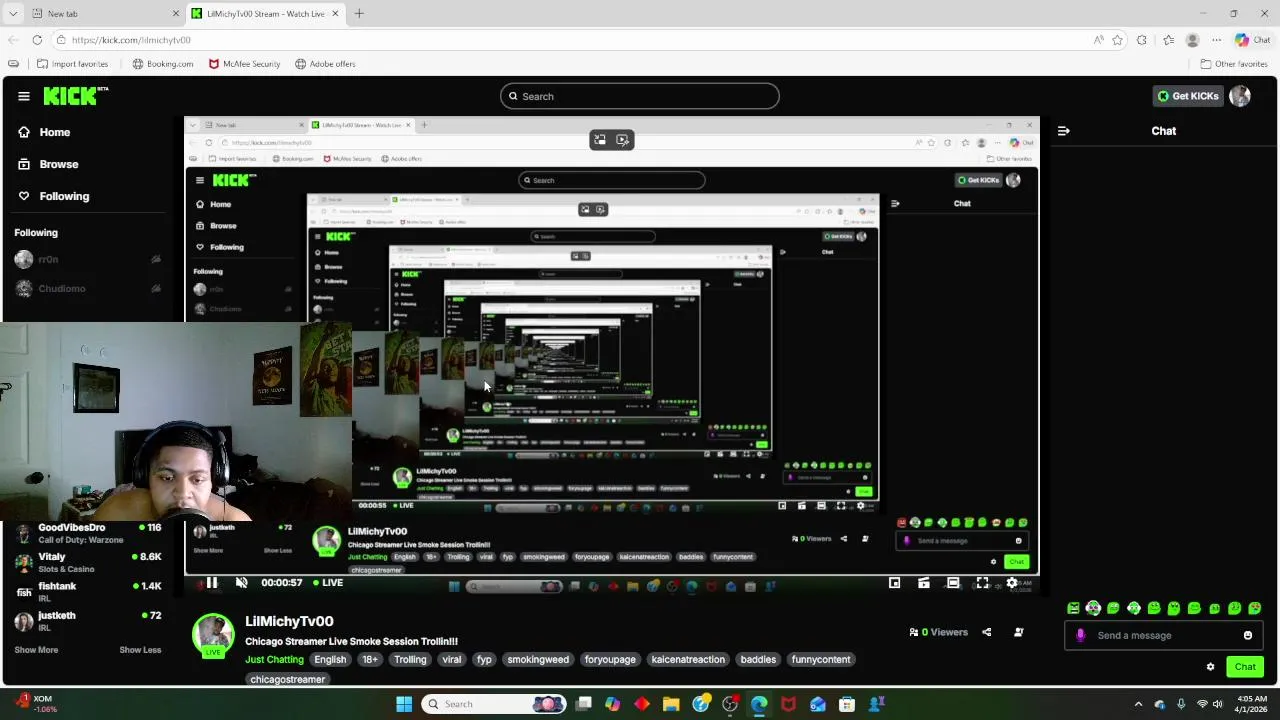1280x720 pixels.
Task: Open the Adobe offers bookmark
Action: click(x=325, y=64)
